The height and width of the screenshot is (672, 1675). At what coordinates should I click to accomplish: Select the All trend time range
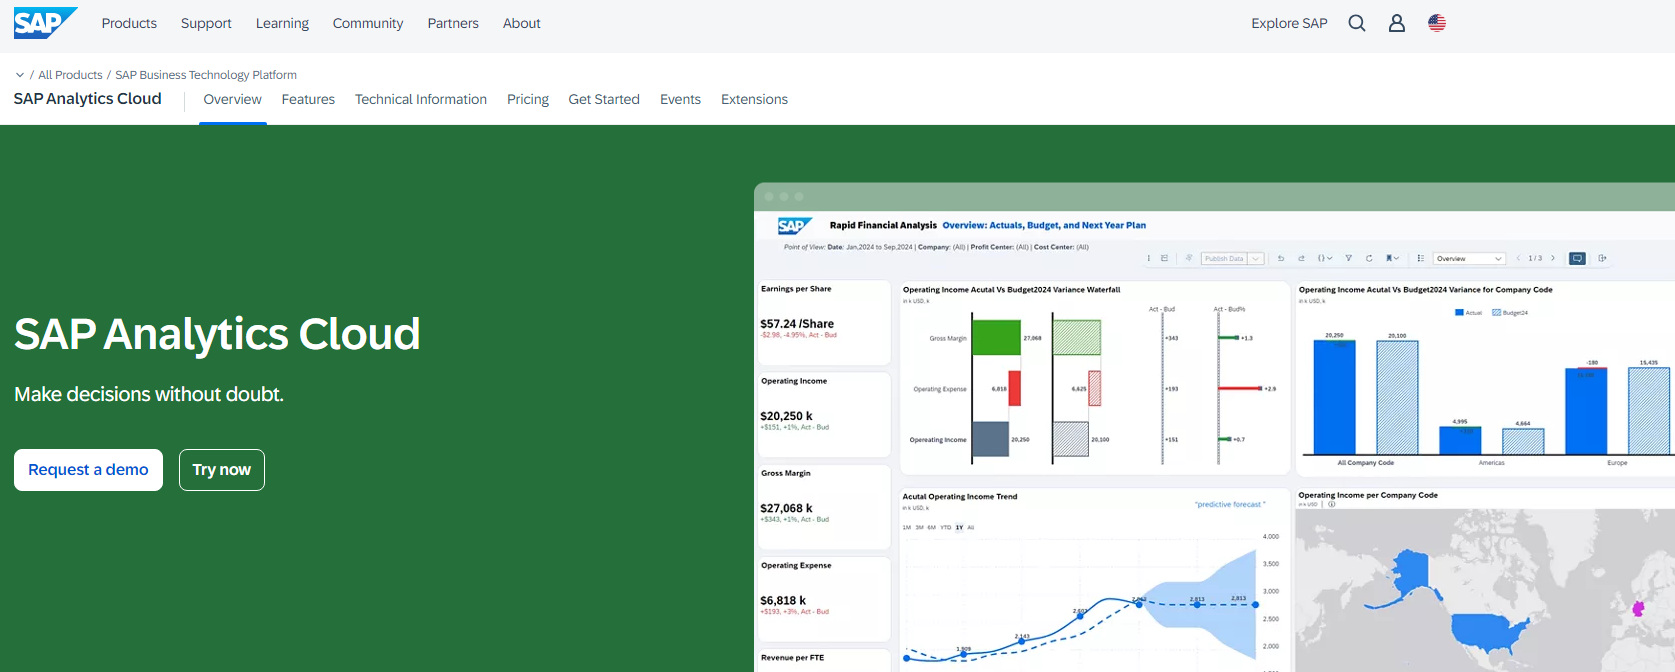971,527
